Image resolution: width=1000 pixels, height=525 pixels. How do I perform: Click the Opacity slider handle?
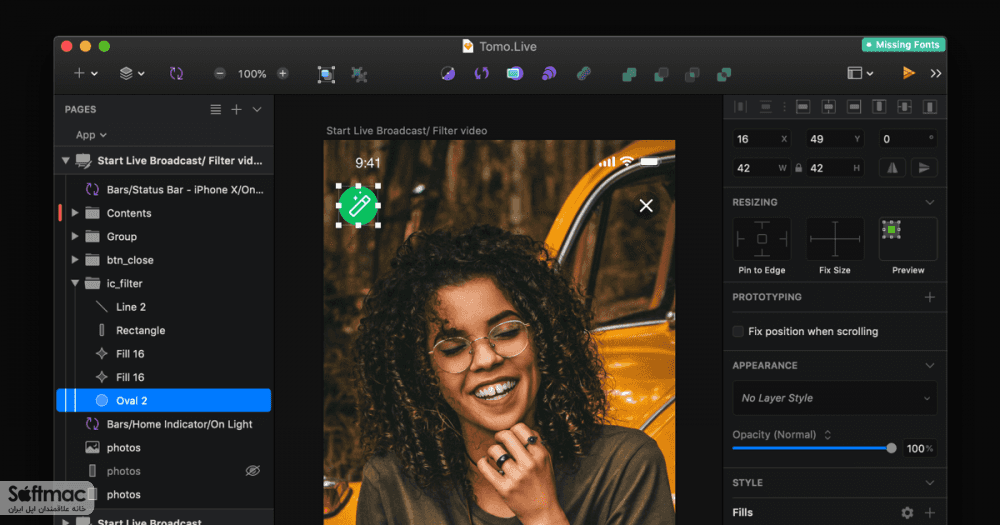(891, 448)
